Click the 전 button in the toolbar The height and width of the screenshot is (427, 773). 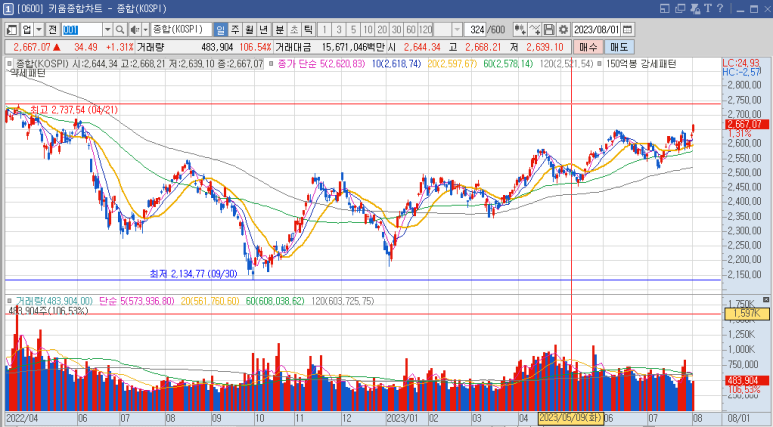(53, 30)
